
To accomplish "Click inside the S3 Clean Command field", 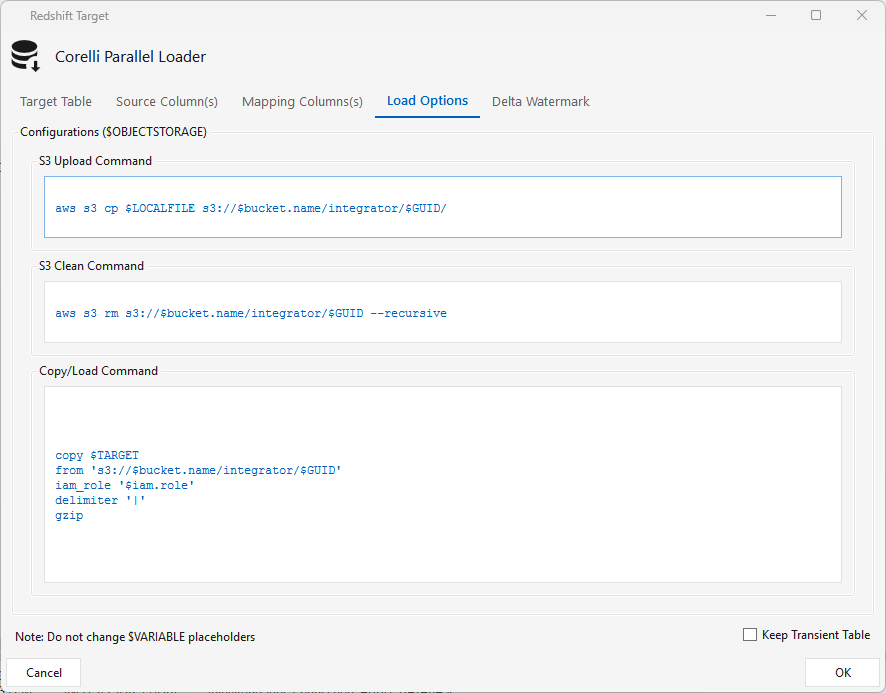I will pos(442,312).
